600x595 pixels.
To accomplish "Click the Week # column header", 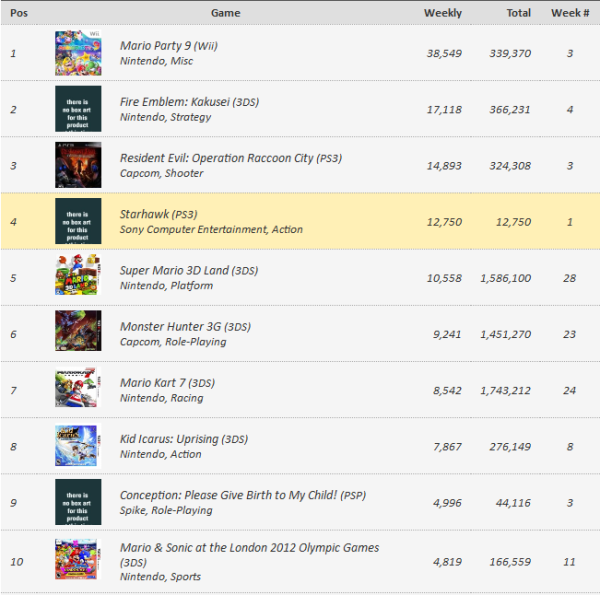I will [x=567, y=13].
